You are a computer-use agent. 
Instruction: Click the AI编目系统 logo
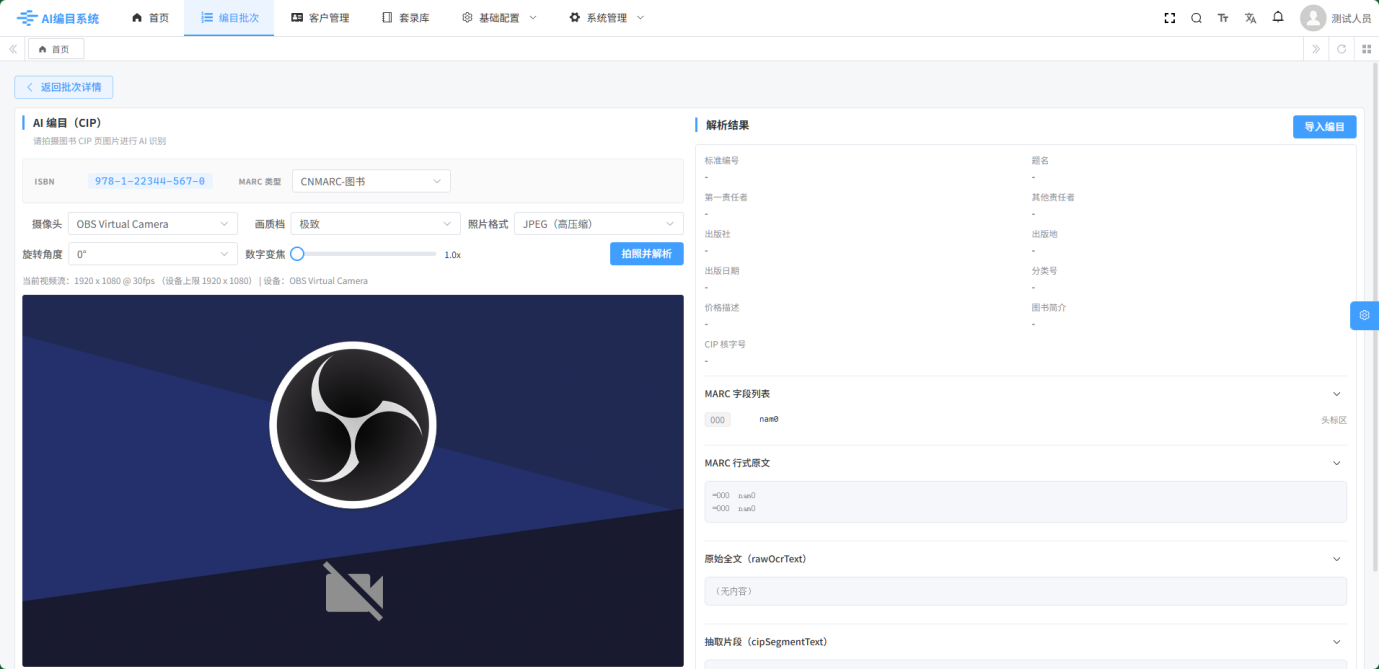tap(58, 18)
